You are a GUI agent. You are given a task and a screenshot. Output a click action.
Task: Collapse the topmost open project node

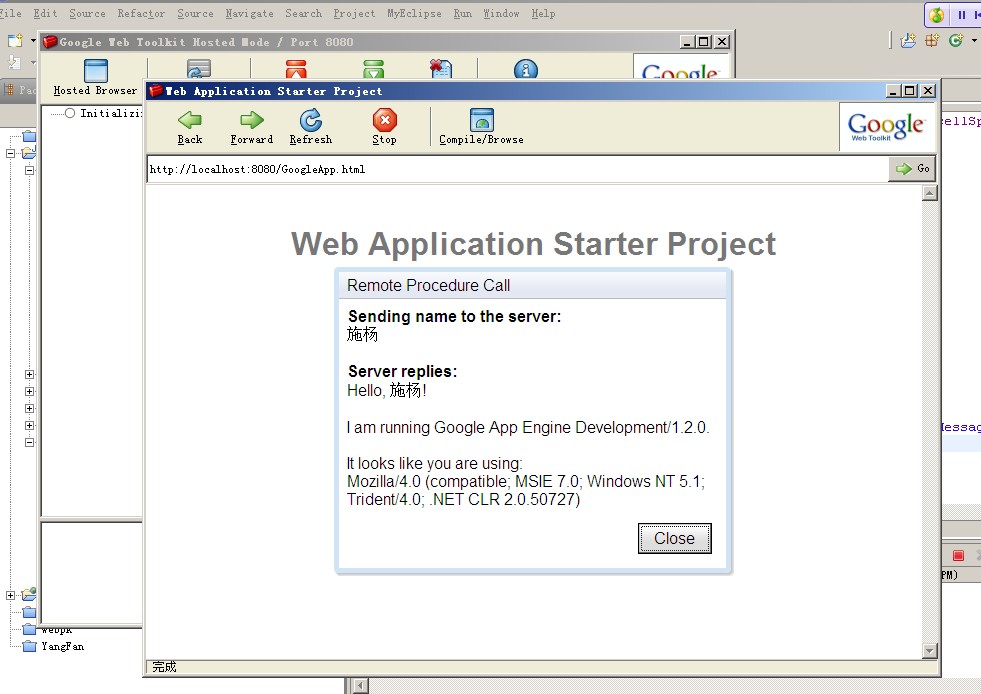11,153
